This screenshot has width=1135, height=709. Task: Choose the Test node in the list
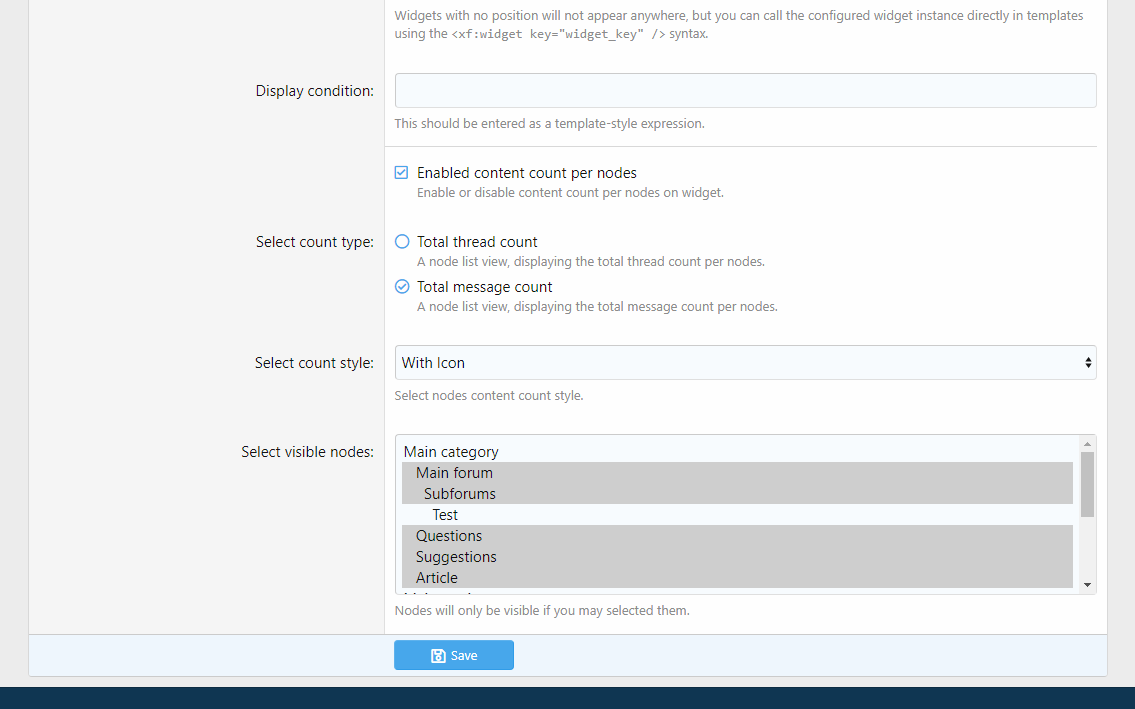pyautogui.click(x=445, y=515)
